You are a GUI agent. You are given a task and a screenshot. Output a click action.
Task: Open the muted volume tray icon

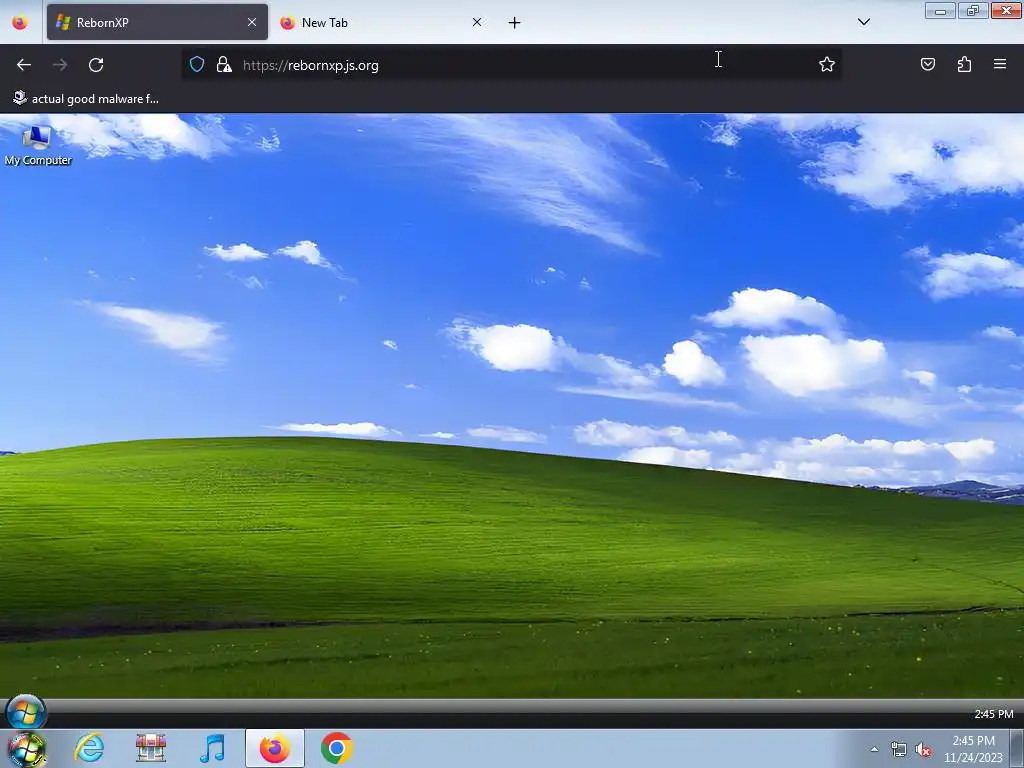pos(923,750)
